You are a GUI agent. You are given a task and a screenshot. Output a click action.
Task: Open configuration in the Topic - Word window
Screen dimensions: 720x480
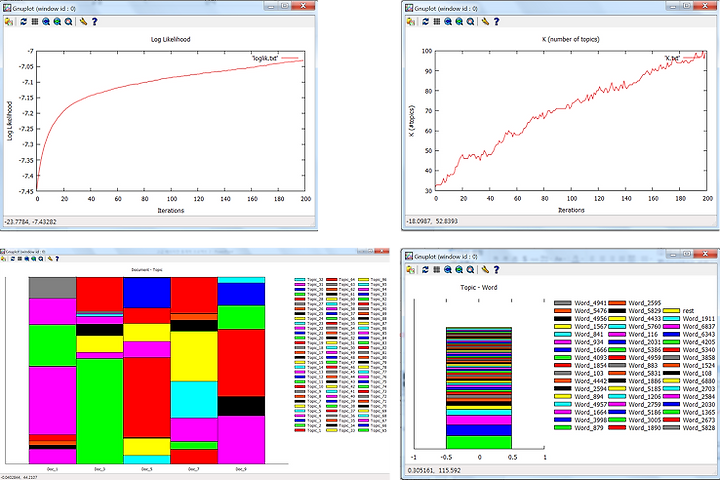(485, 270)
